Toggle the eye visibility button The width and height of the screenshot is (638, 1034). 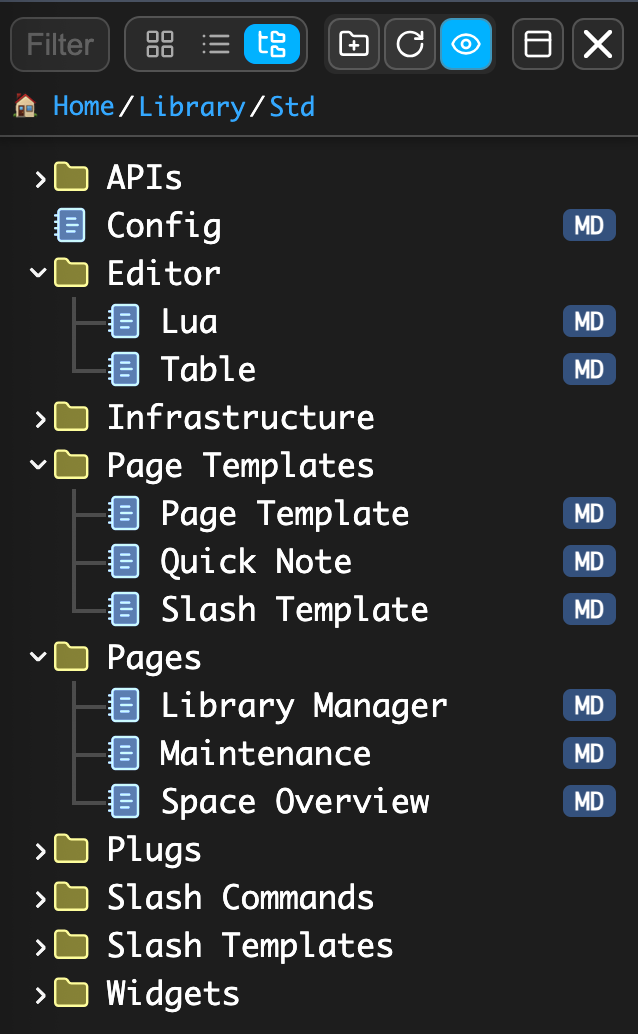coord(466,44)
